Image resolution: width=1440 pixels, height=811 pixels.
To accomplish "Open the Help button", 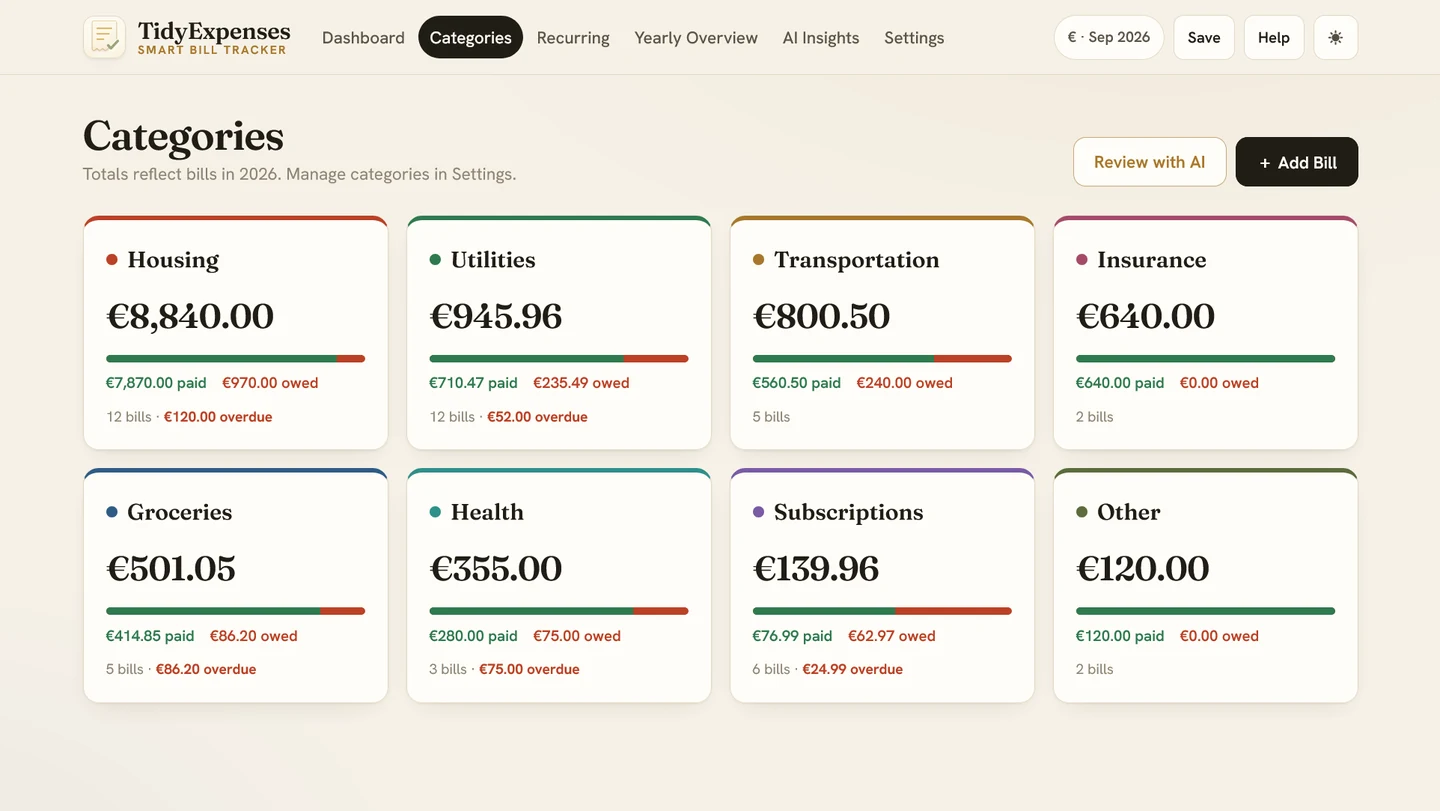I will [1274, 37].
